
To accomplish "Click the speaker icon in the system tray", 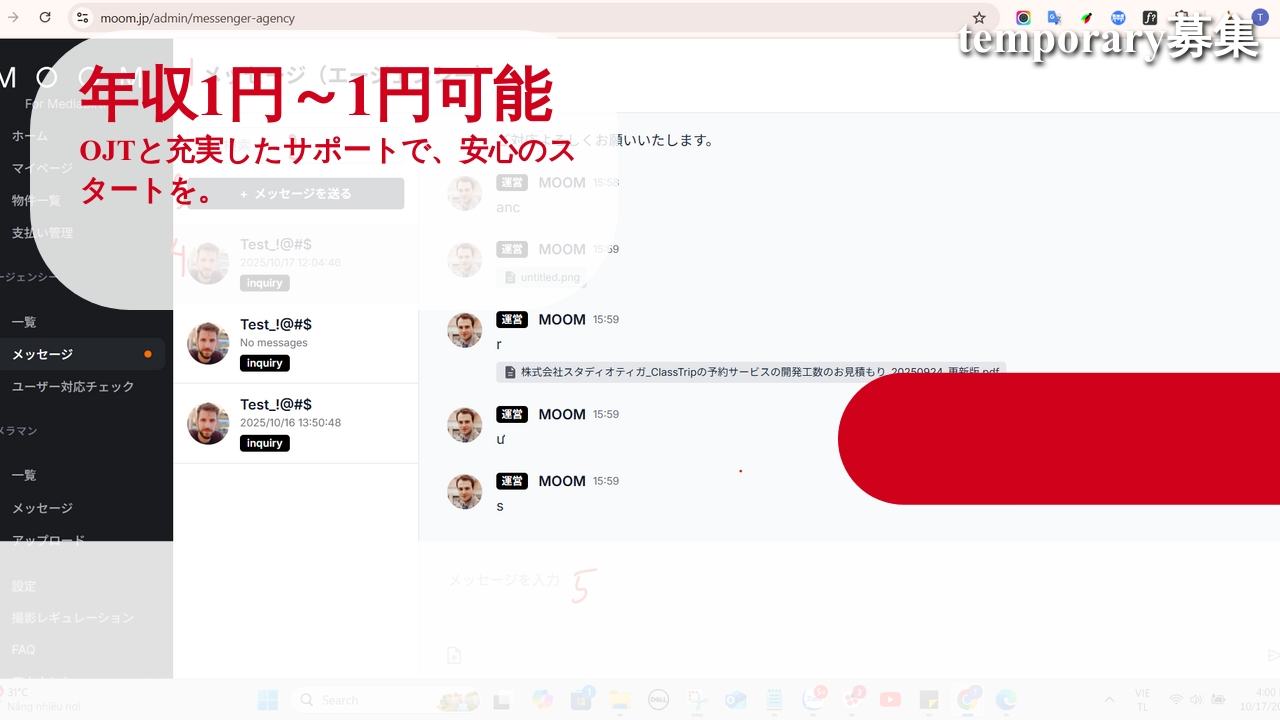I will tap(1196, 699).
